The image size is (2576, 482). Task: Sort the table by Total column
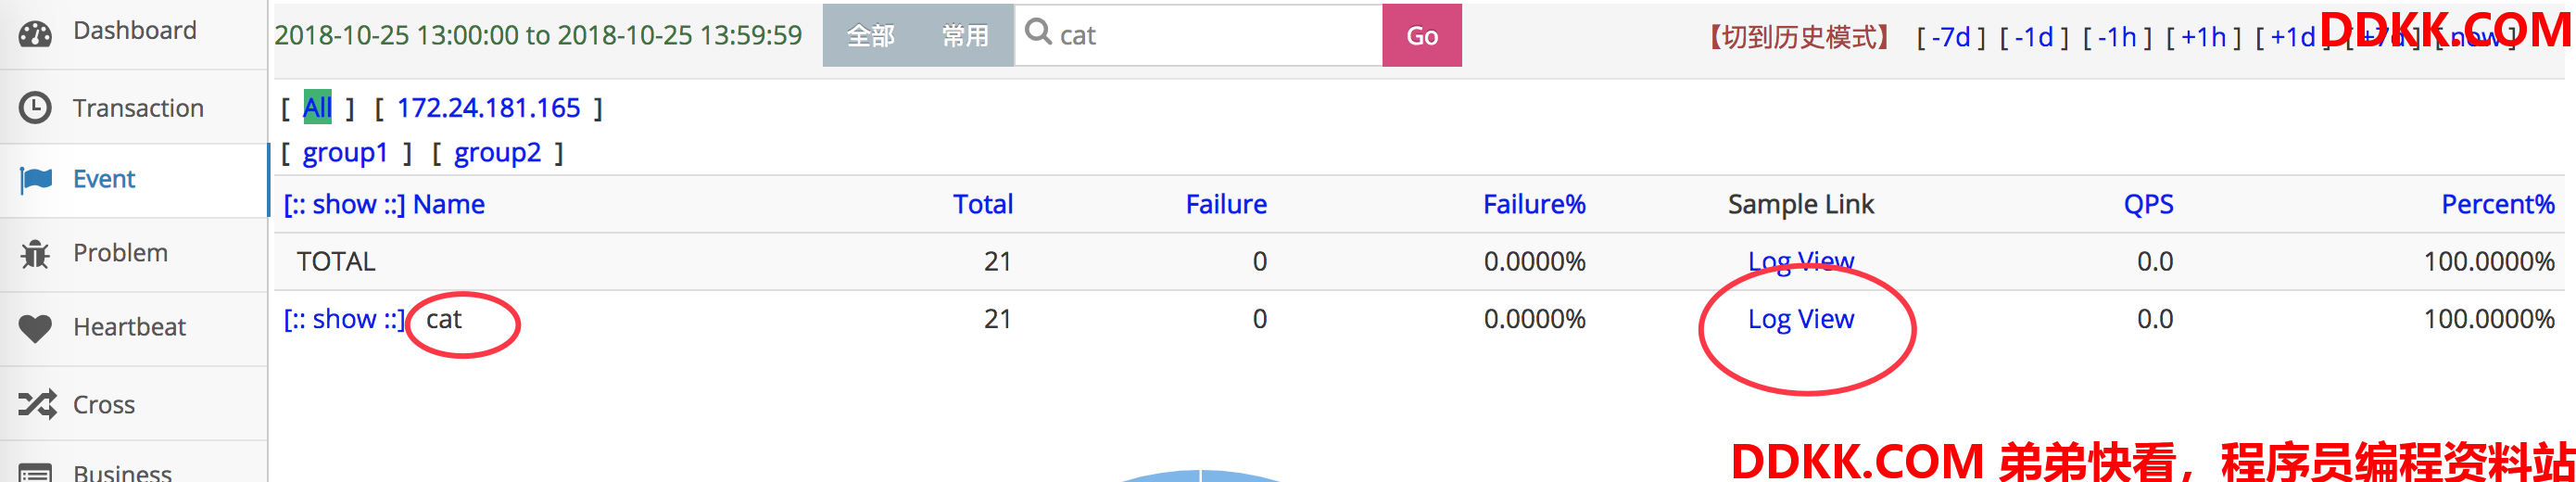point(982,204)
